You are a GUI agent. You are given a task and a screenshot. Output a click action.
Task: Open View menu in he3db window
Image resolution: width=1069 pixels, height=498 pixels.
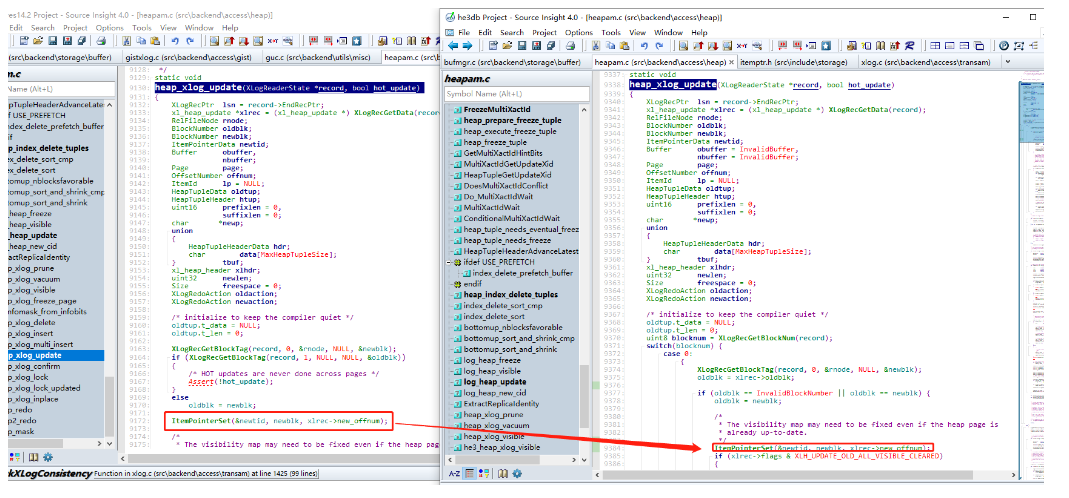click(x=637, y=32)
